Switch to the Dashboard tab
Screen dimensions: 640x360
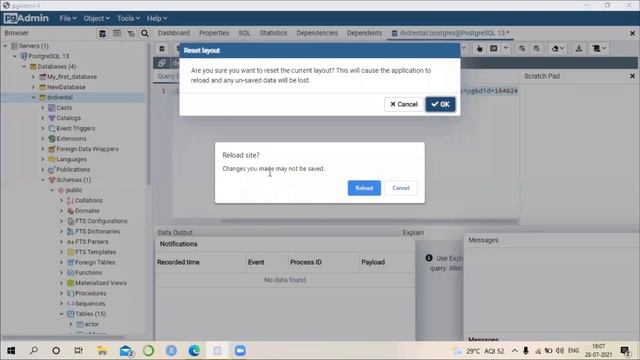click(x=174, y=33)
